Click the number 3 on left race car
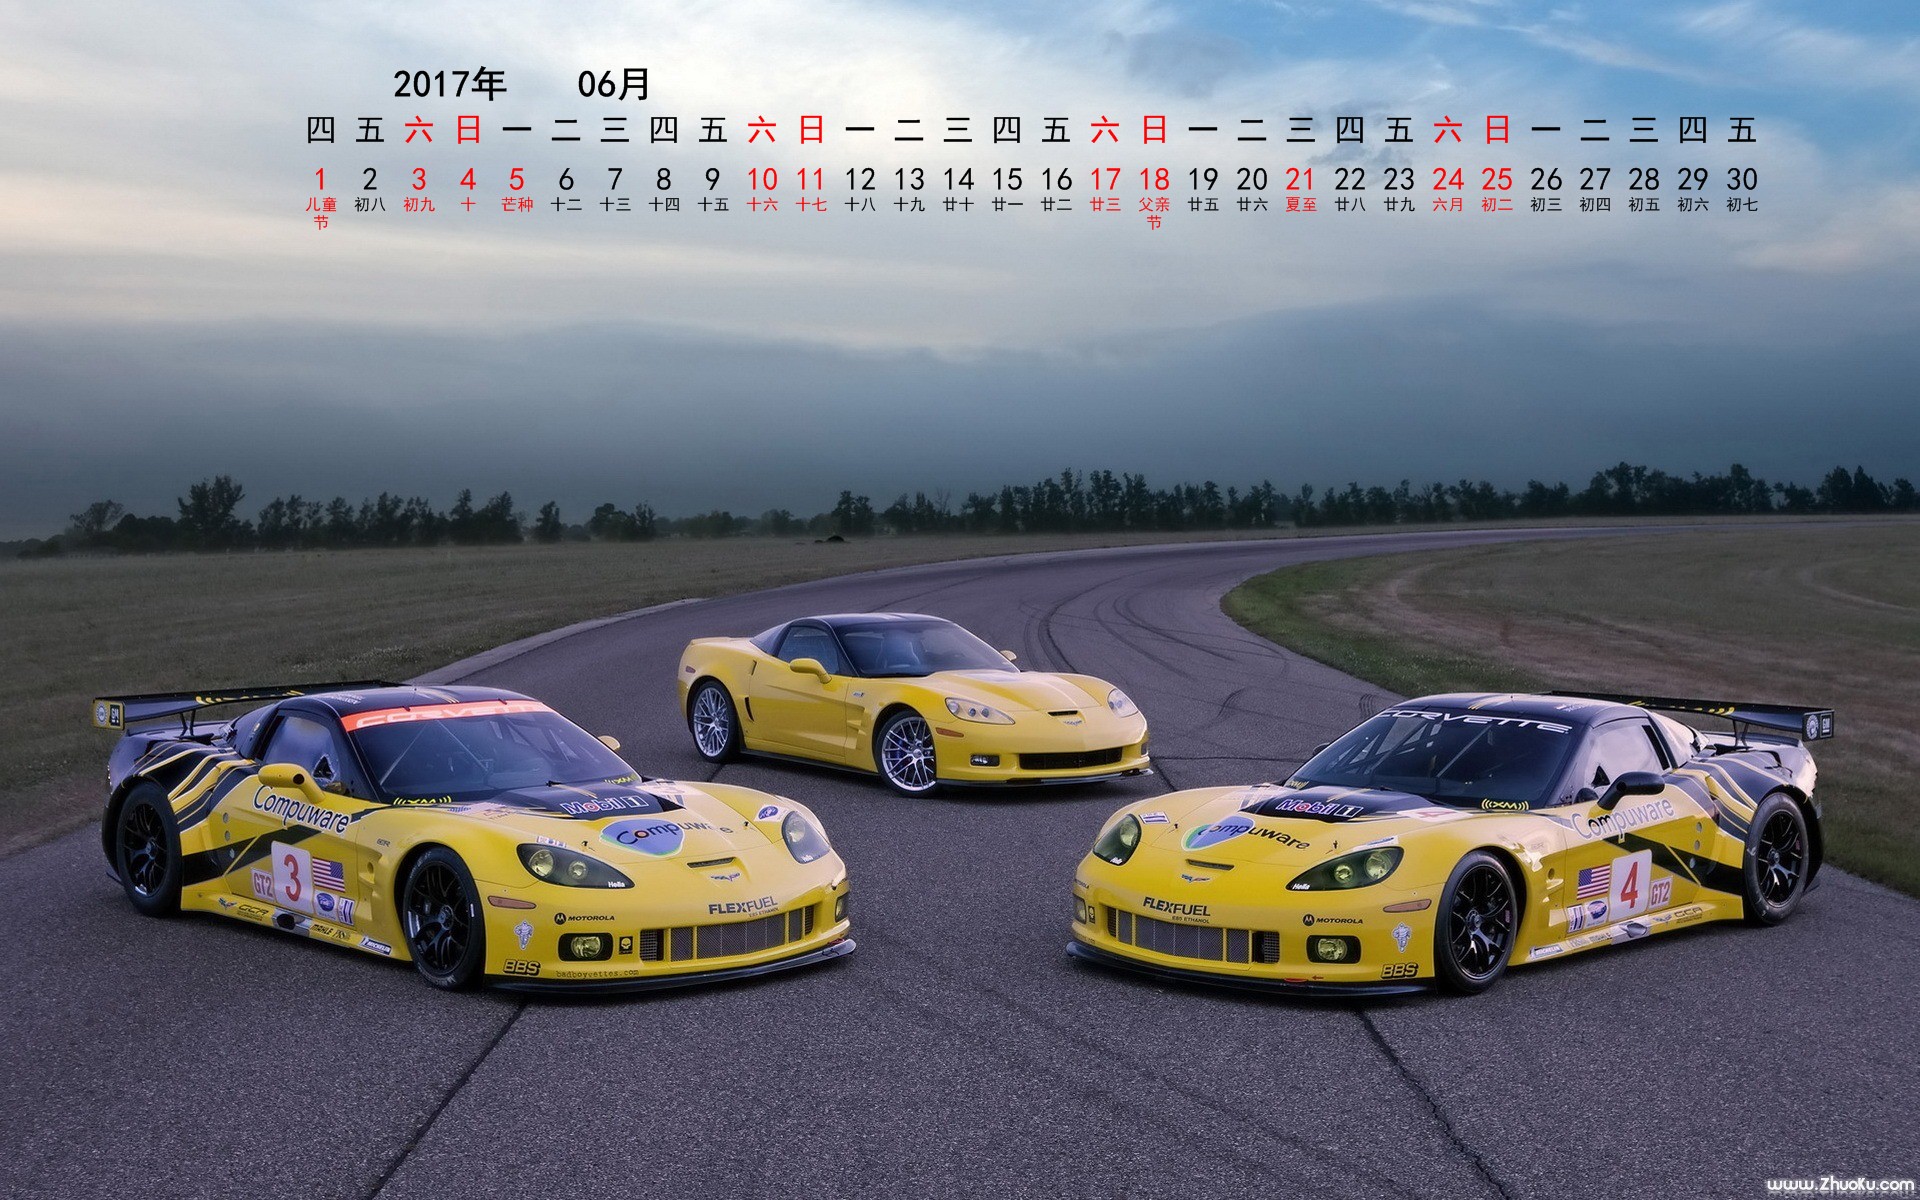Viewport: 1920px width, 1200px height. coord(292,877)
